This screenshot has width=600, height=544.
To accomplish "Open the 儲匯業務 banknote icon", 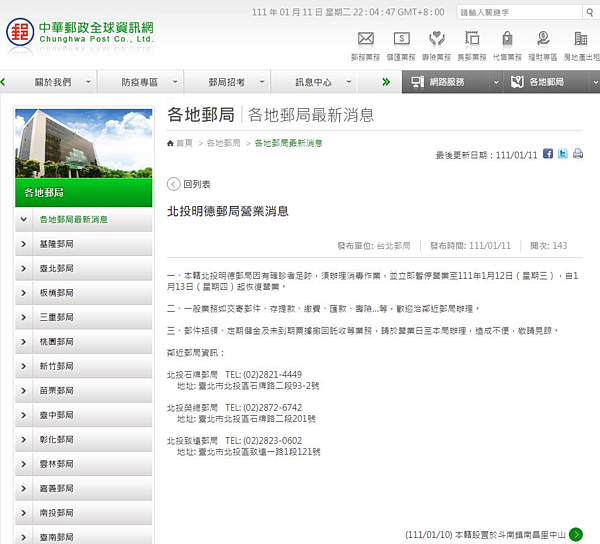I will coord(401,38).
